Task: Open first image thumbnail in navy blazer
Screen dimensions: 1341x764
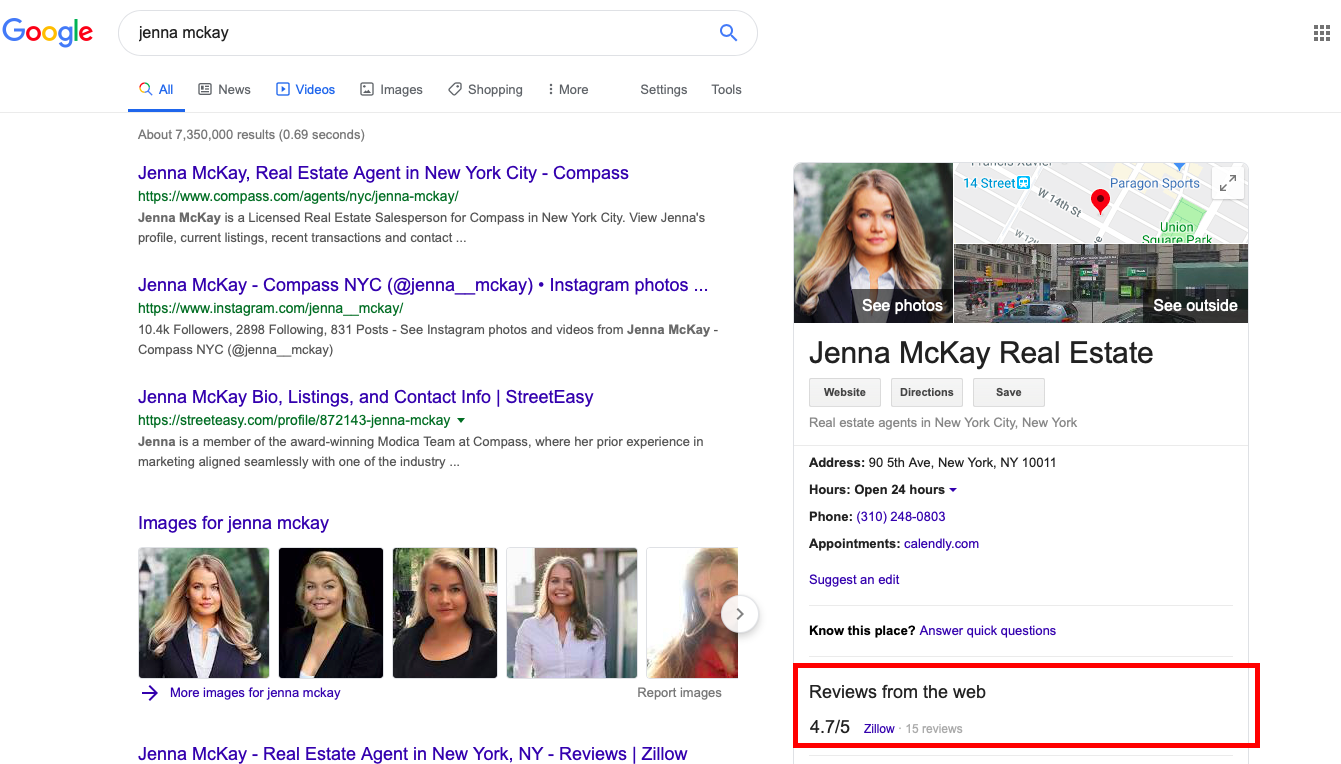Action: coord(204,613)
